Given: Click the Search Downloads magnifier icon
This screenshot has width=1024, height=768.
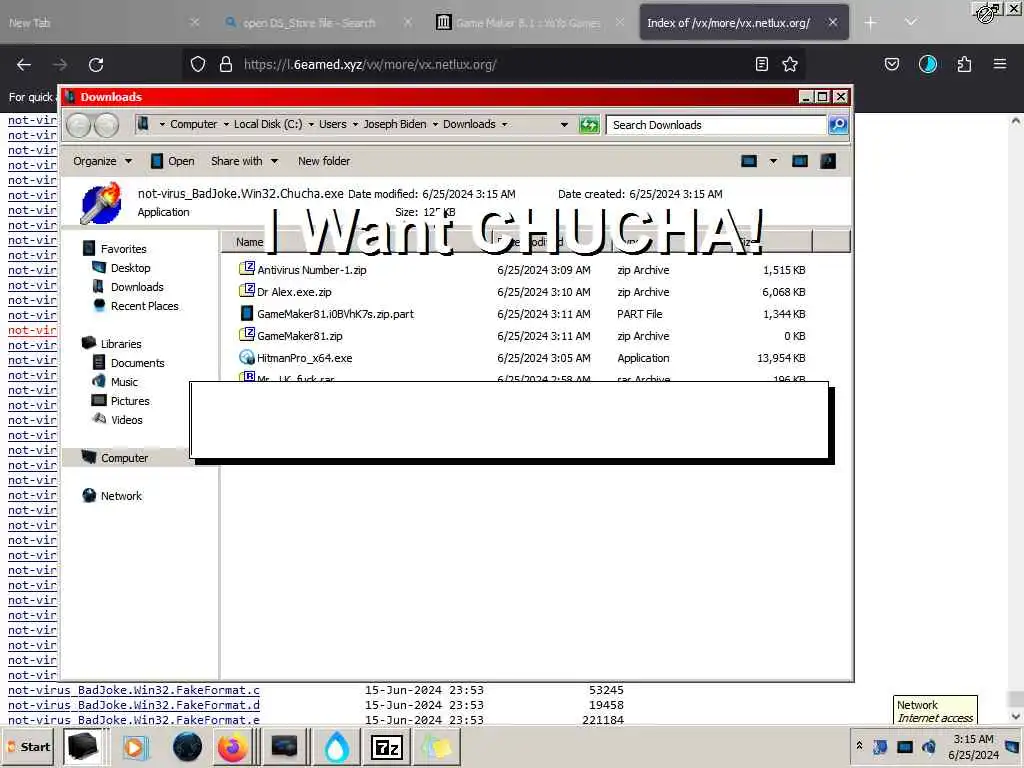Looking at the screenshot, I should click(x=838, y=125).
